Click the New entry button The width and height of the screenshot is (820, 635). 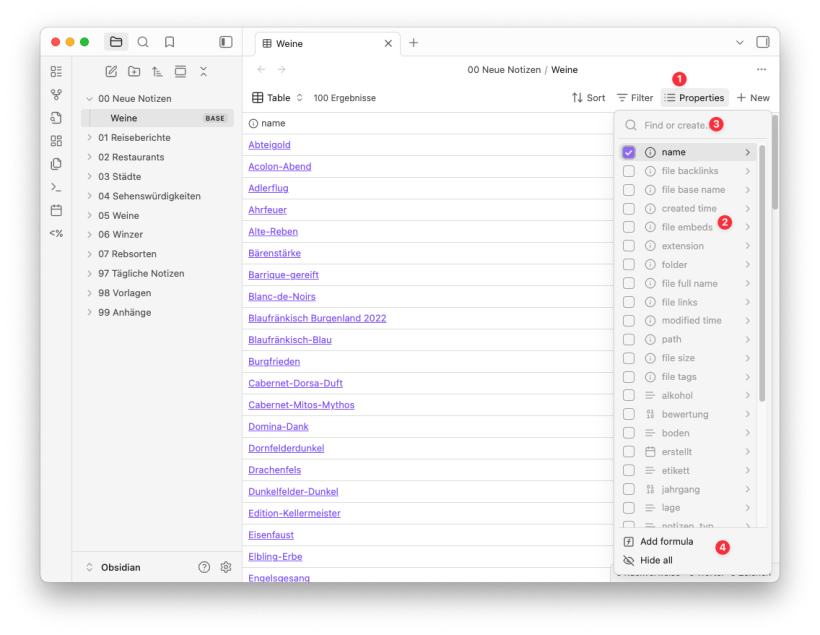pyautogui.click(x=753, y=98)
